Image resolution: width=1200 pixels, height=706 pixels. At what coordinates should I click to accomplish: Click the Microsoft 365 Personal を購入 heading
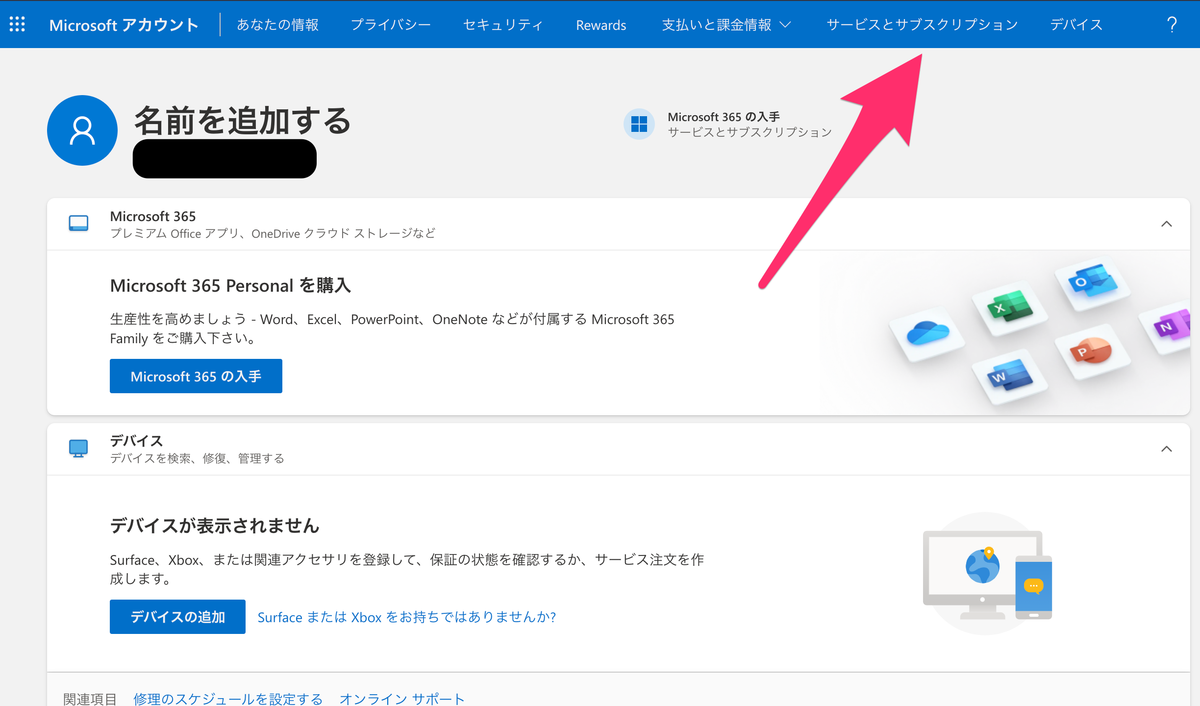tap(231, 285)
